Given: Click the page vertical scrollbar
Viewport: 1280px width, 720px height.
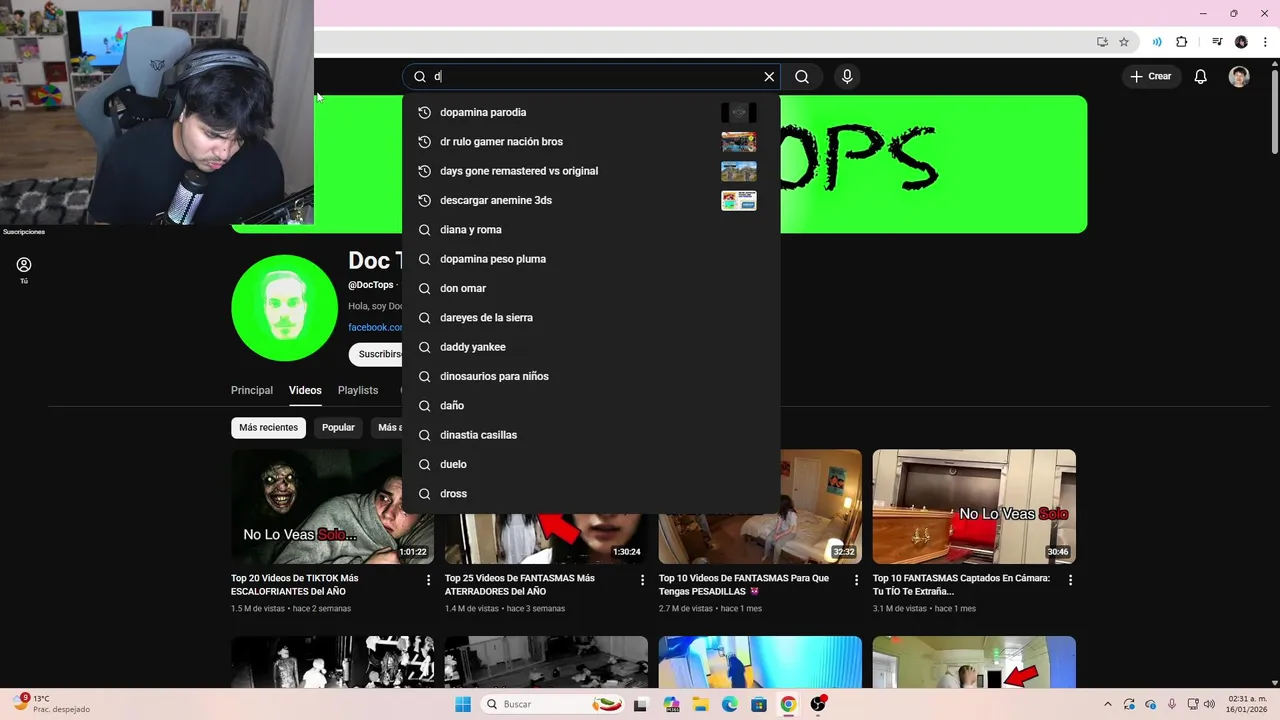Looking at the screenshot, I should 1274,110.
